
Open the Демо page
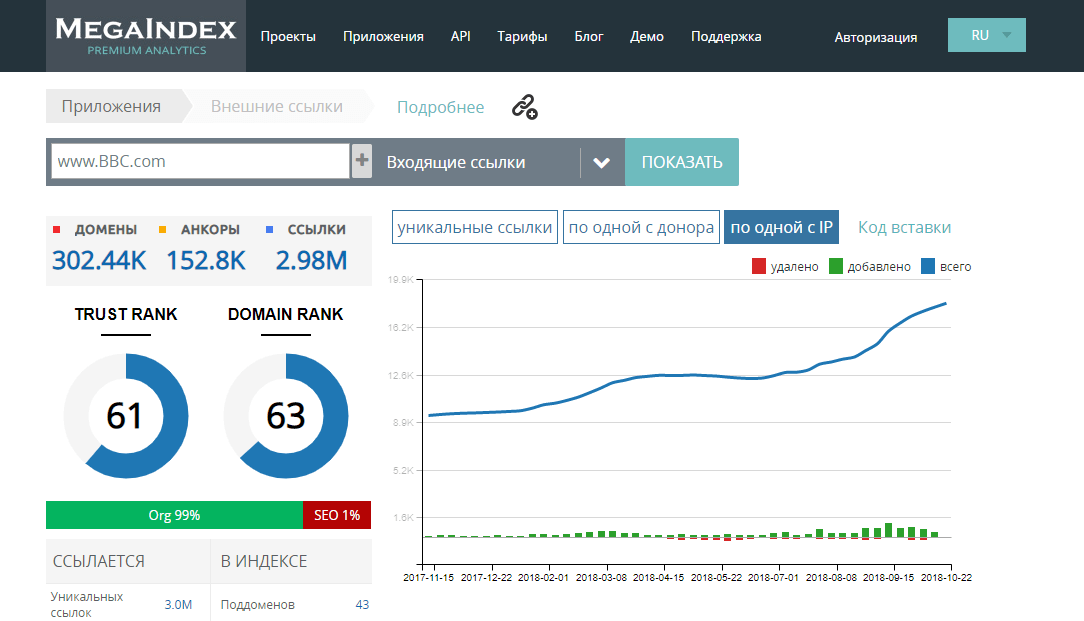(647, 37)
